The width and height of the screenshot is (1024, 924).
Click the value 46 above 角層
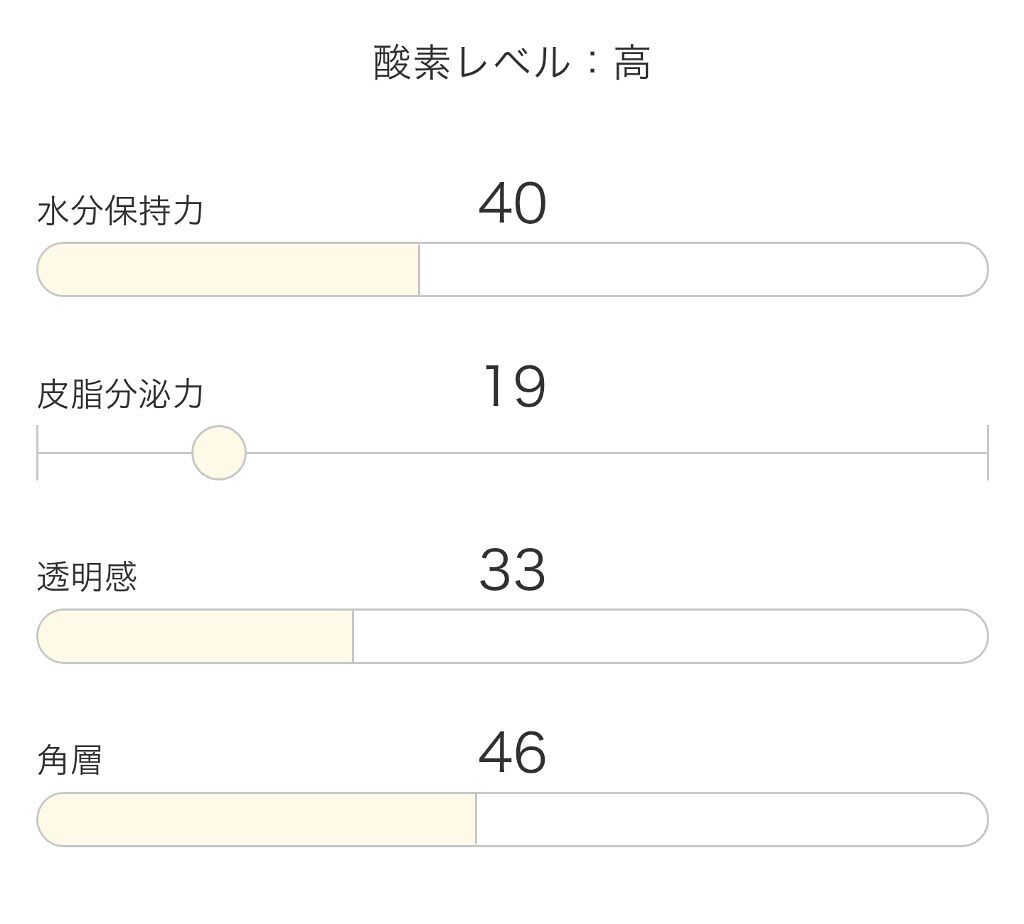pos(512,757)
